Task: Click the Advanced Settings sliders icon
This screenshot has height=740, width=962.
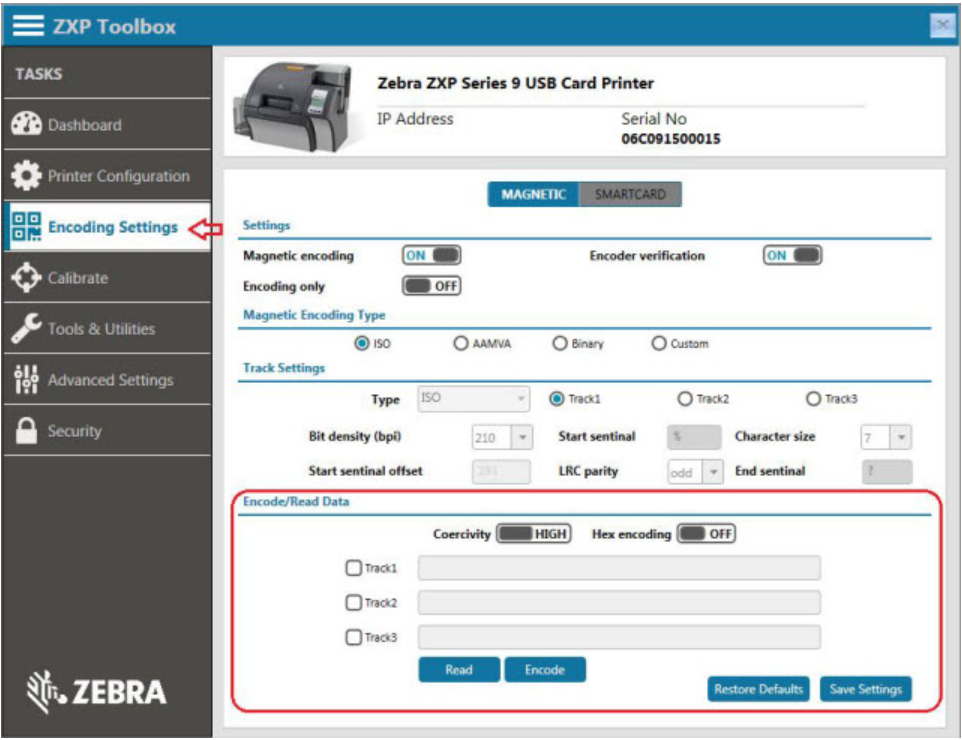Action: pyautogui.click(x=25, y=380)
